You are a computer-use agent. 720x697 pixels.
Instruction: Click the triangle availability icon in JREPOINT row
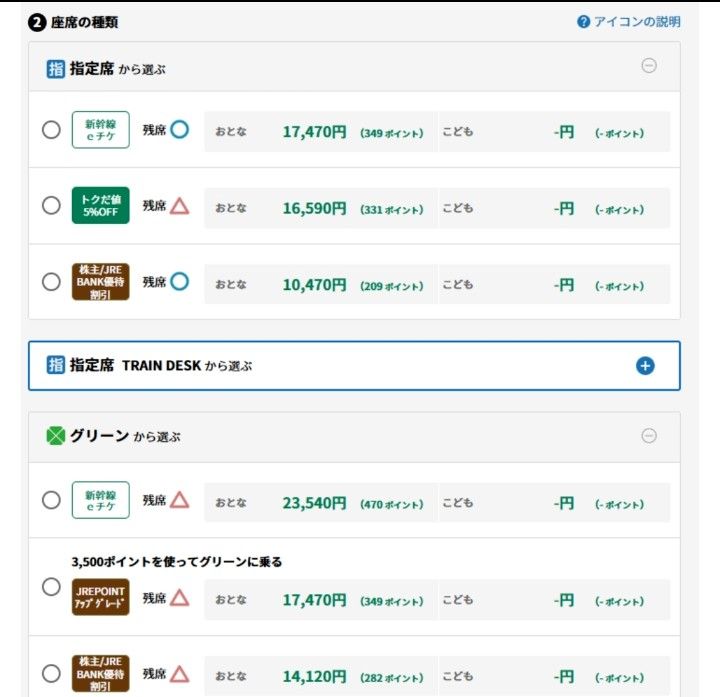(180, 598)
